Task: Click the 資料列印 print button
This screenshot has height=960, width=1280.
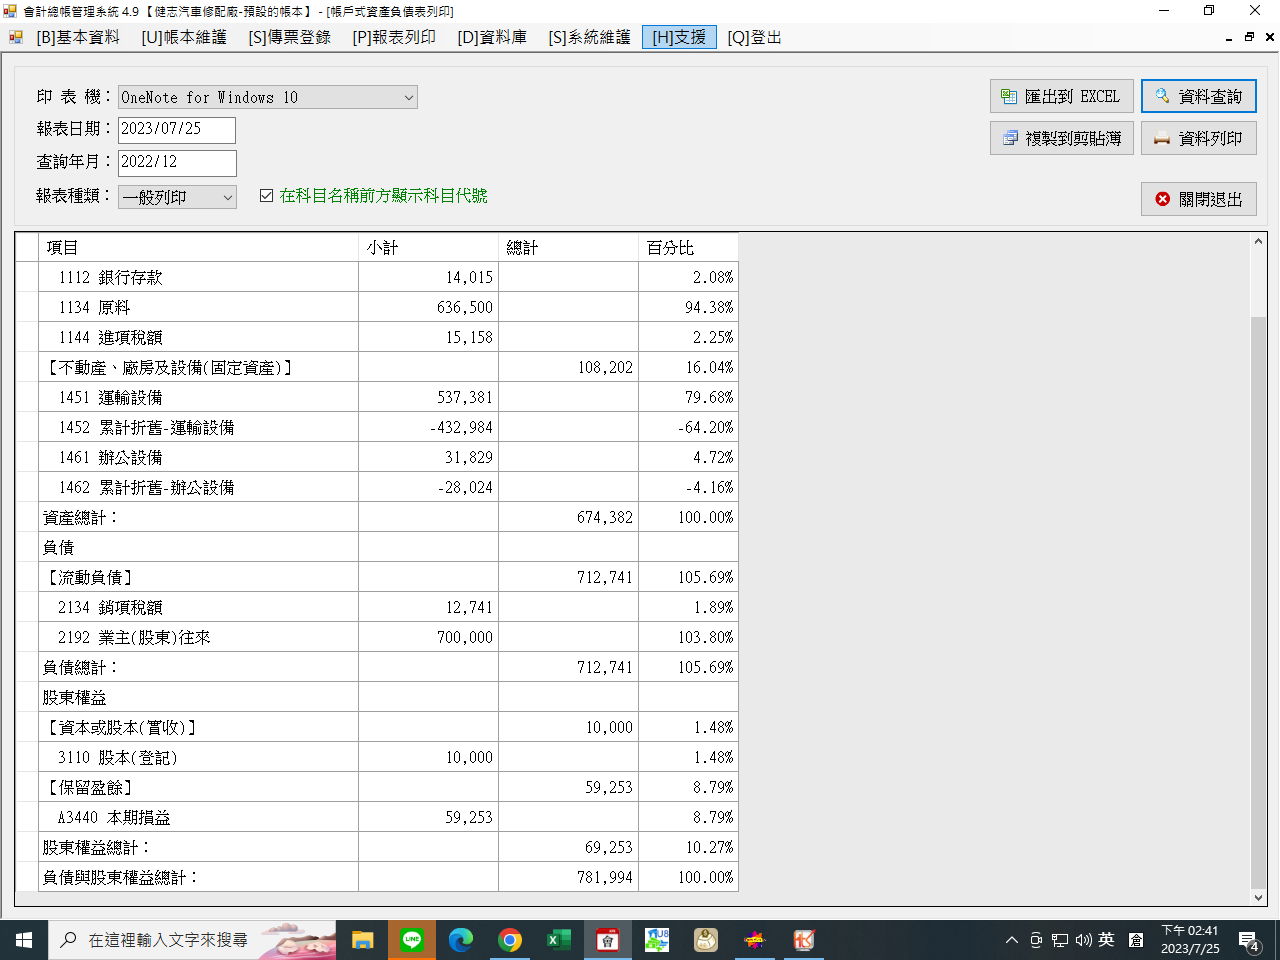Action: tap(1198, 138)
